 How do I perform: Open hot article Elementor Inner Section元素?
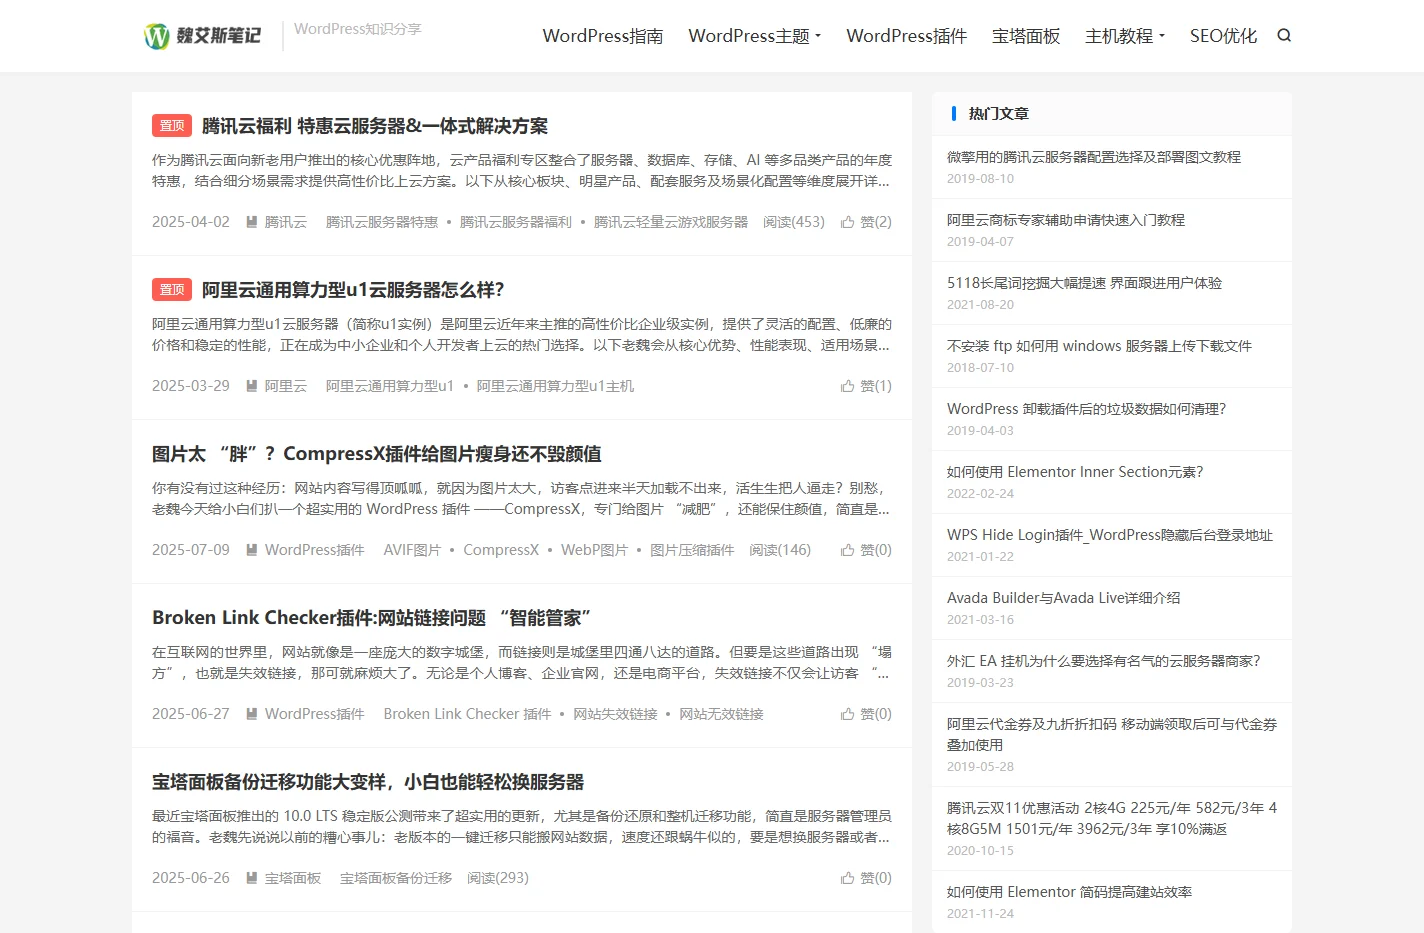coord(1075,472)
